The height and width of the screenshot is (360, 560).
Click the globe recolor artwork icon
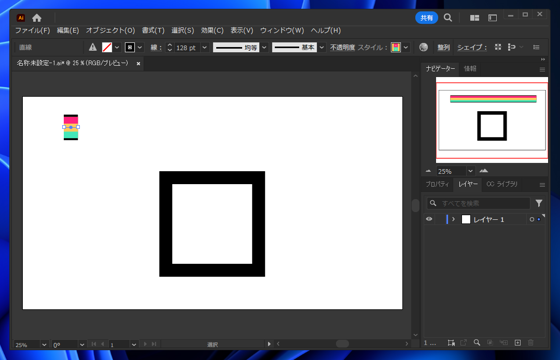[x=423, y=47]
